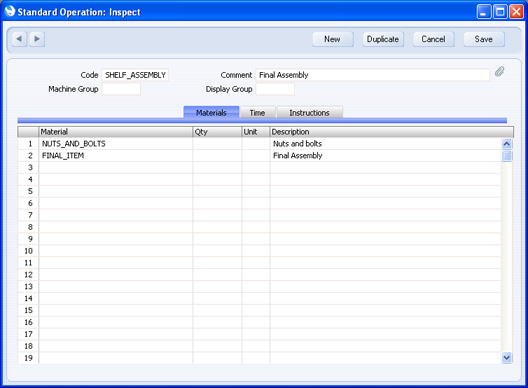Open attachments via the paperclip icon
Viewport: 528px width, 388px height.
[499, 72]
